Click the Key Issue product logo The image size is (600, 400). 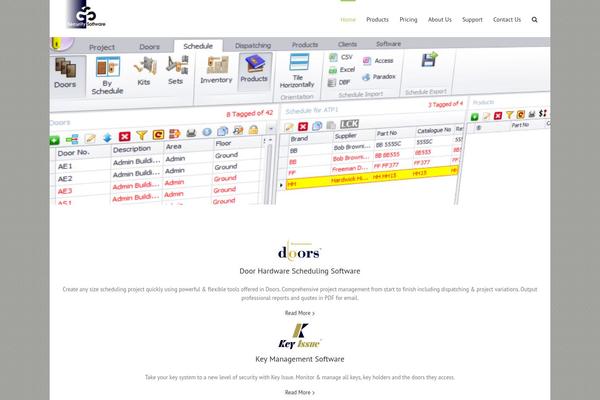(x=300, y=336)
